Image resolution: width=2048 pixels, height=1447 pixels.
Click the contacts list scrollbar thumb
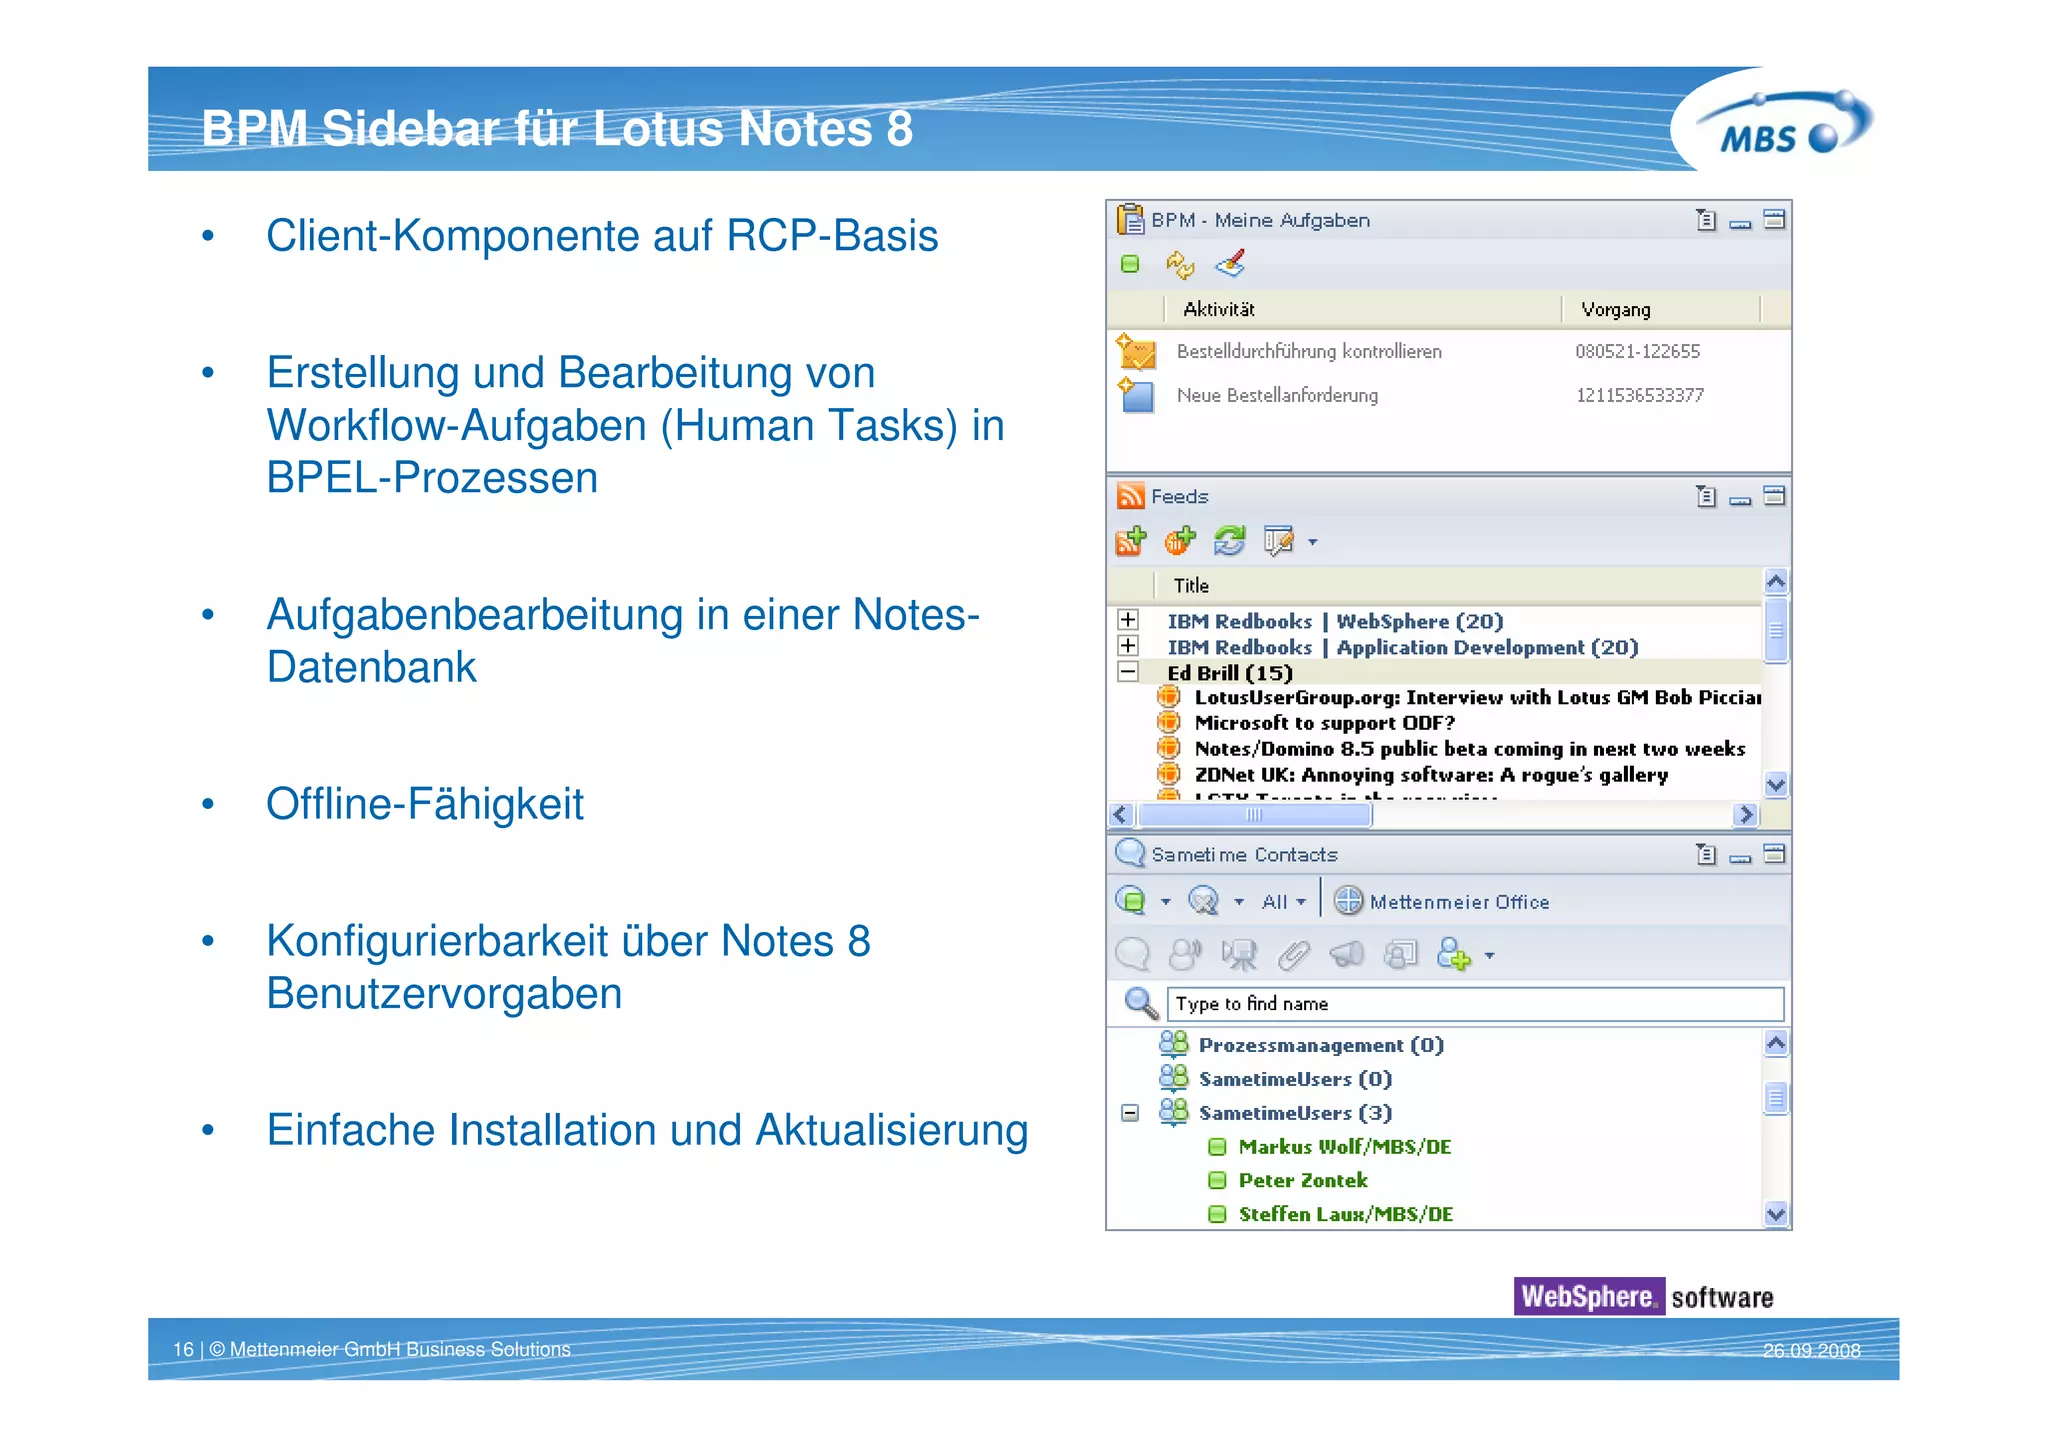(1776, 1098)
